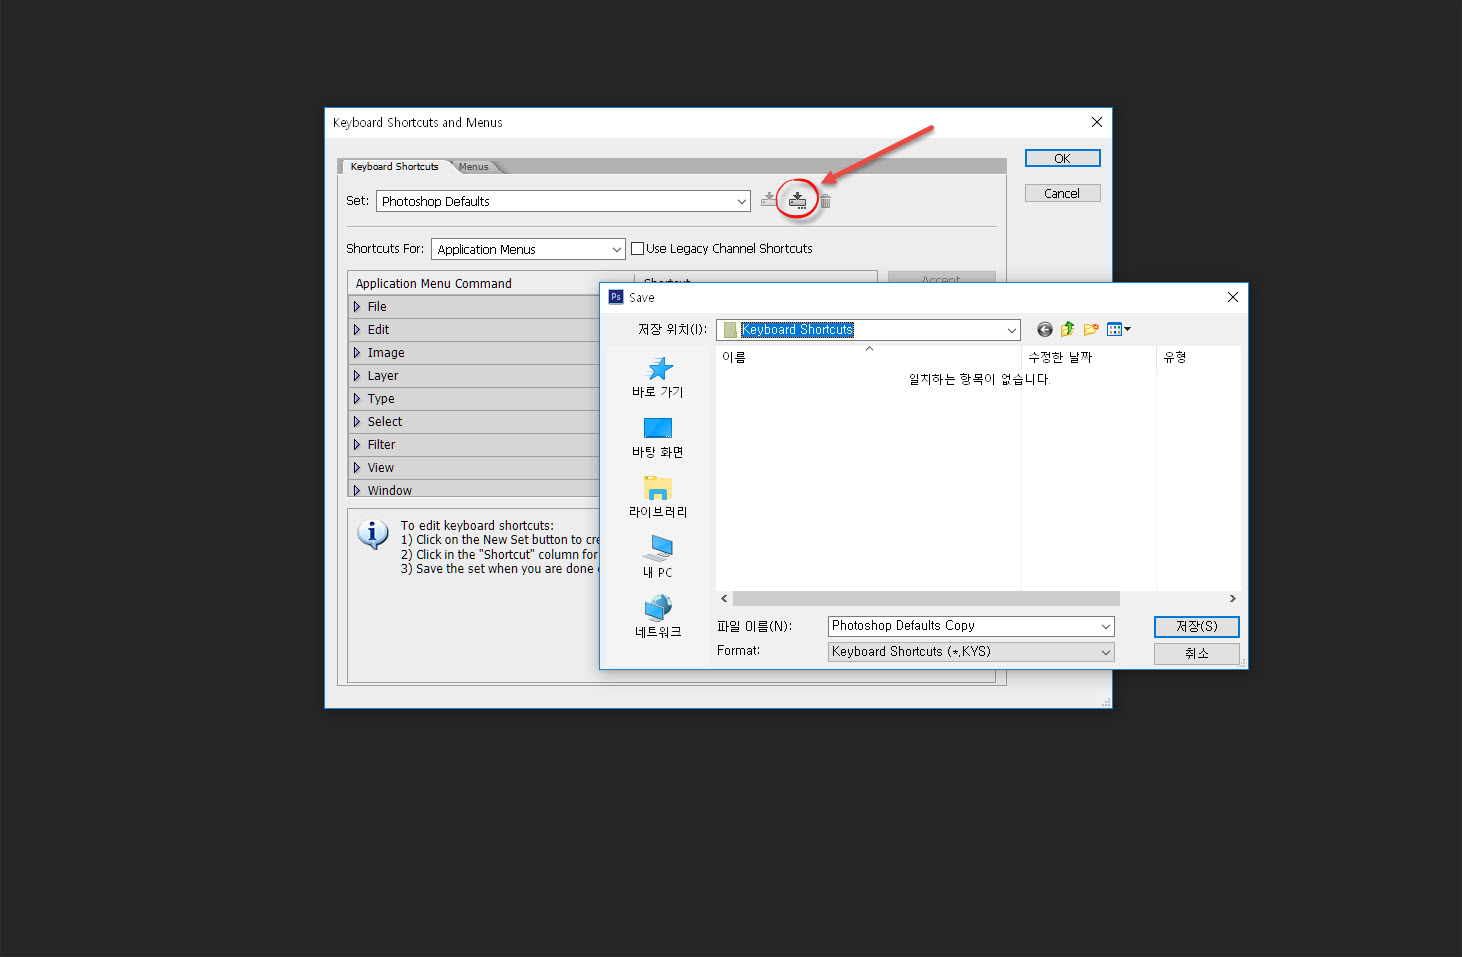Viewport: 1462px width, 957px height.
Task: Click Cancel in Keyboard Shortcuts and Menus
Action: pyautogui.click(x=1062, y=193)
